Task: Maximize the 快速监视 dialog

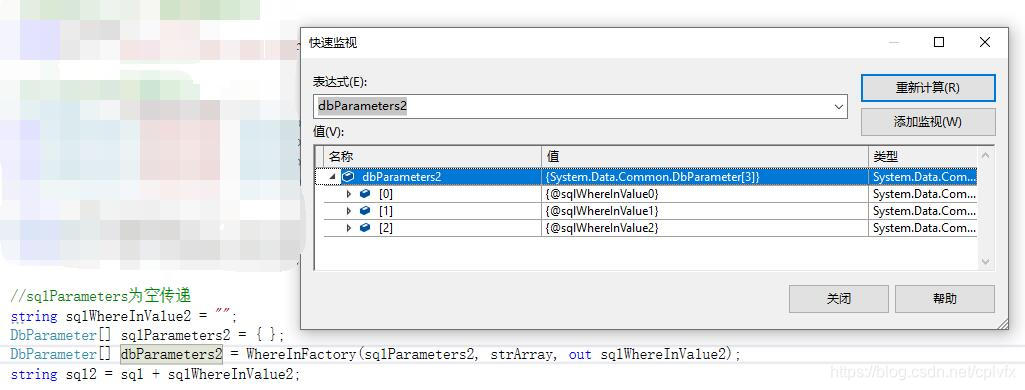Action: (939, 42)
